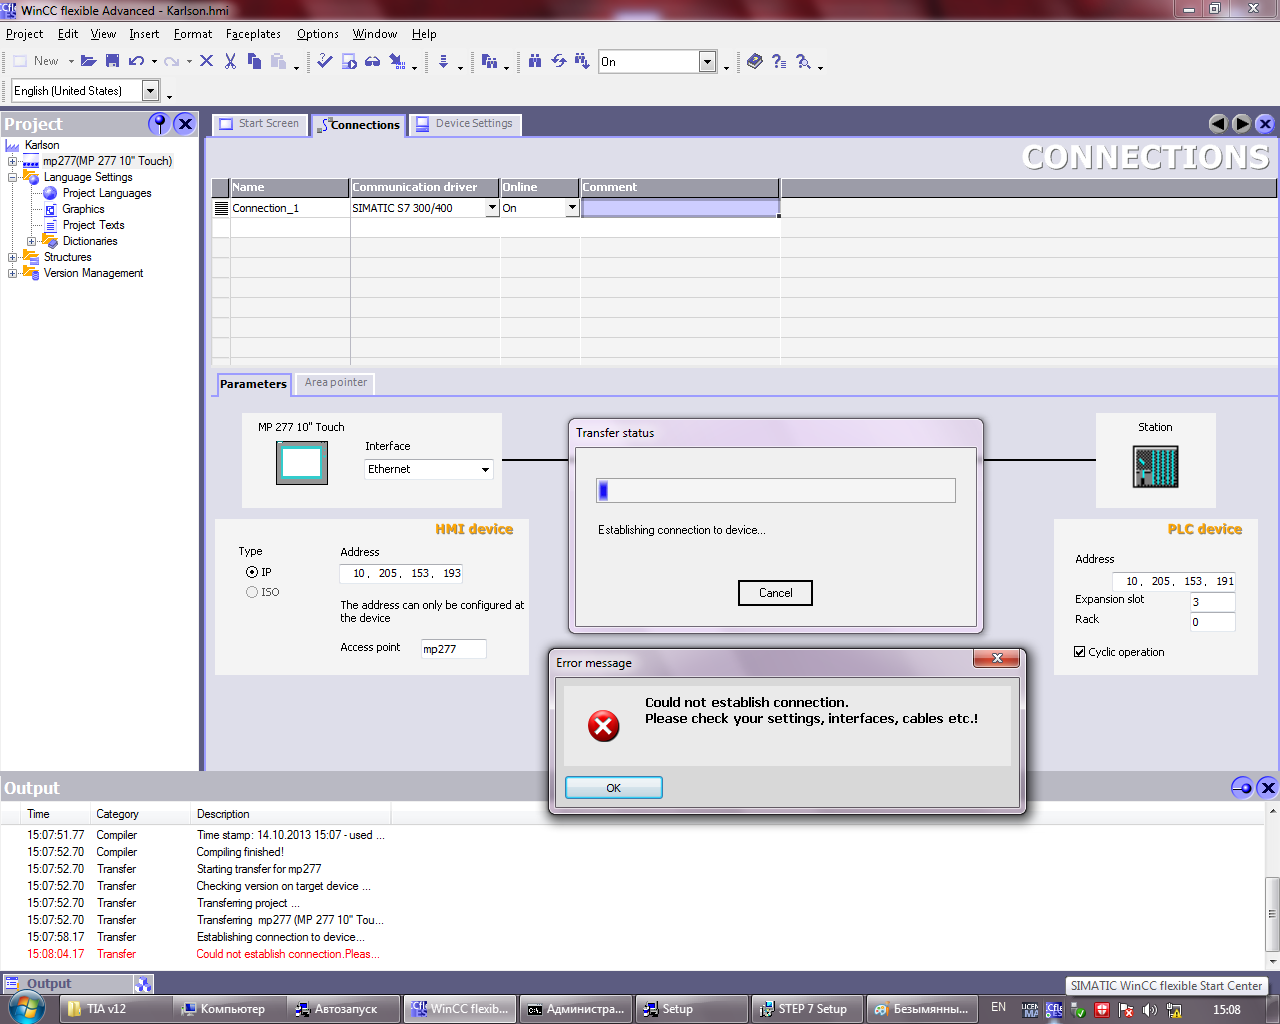Viewport: 1280px width, 1024px height.
Task: Click the question-mark list help icon
Action: pos(779,61)
